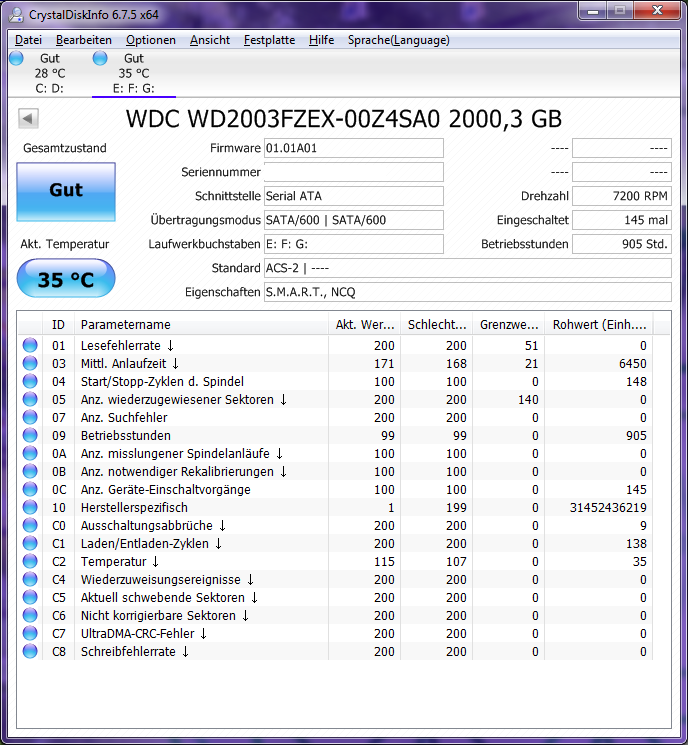
Task: Click the Eigenschaften field S.M.A.R.T., NCQ
Action: coord(468,292)
